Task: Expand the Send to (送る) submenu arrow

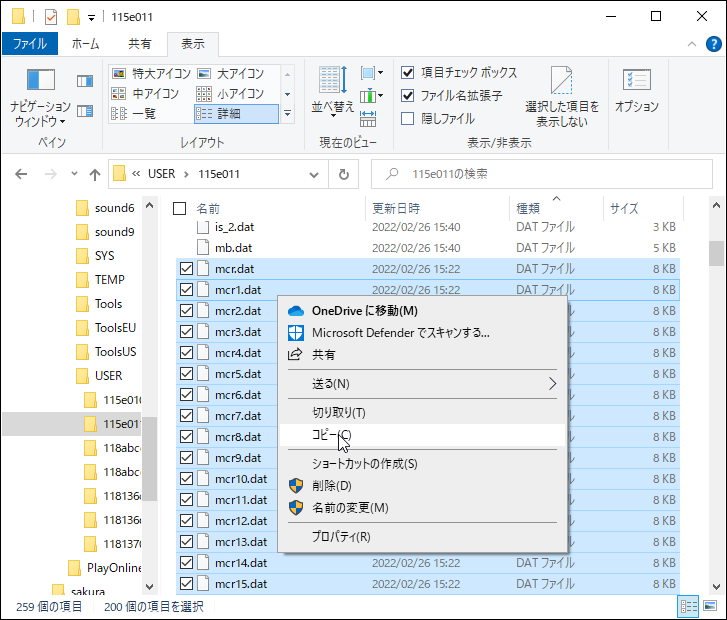Action: pyautogui.click(x=552, y=383)
